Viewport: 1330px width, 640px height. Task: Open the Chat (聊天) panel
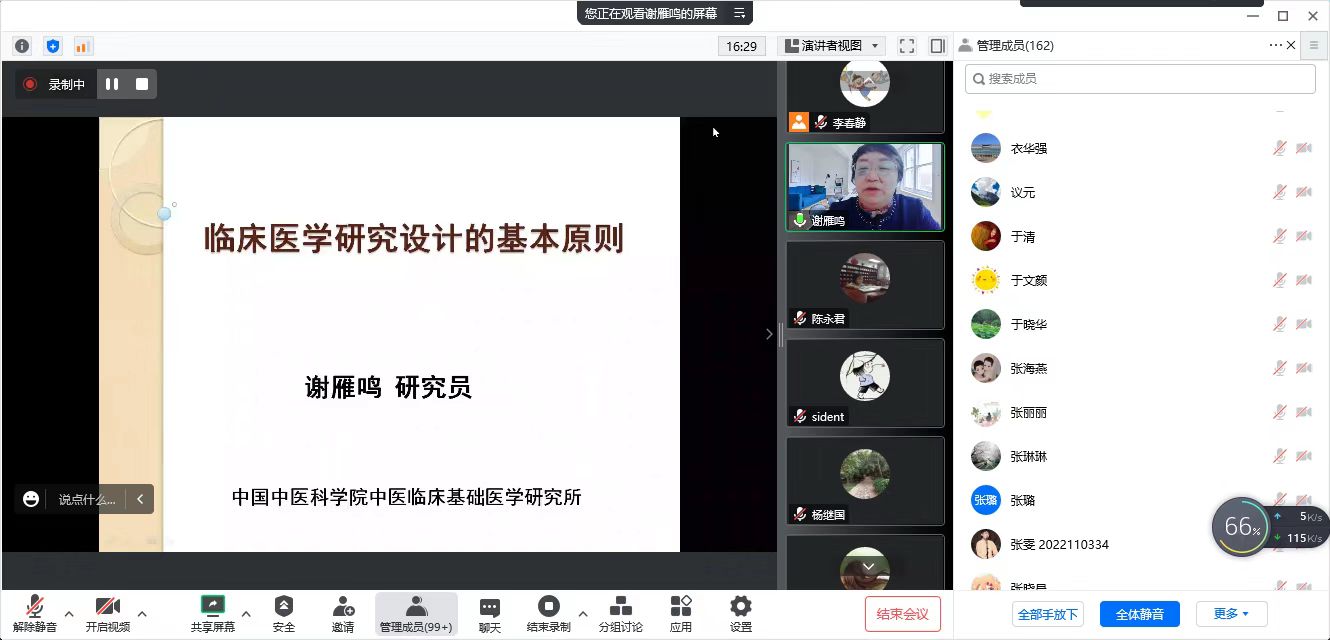tap(489, 613)
